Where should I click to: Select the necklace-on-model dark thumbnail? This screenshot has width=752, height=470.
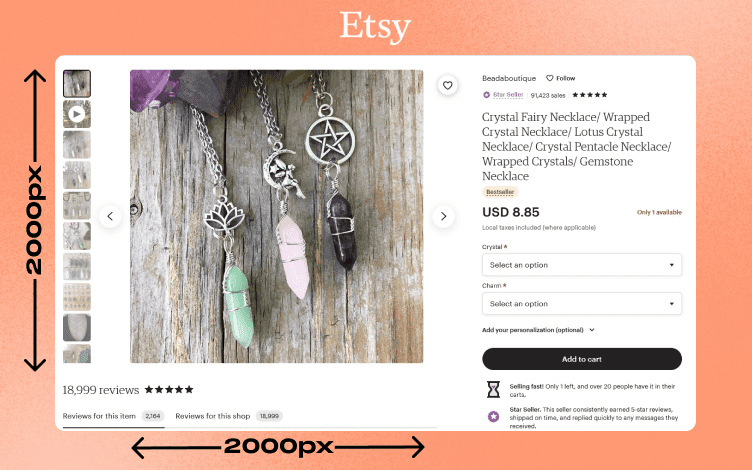pos(77,328)
